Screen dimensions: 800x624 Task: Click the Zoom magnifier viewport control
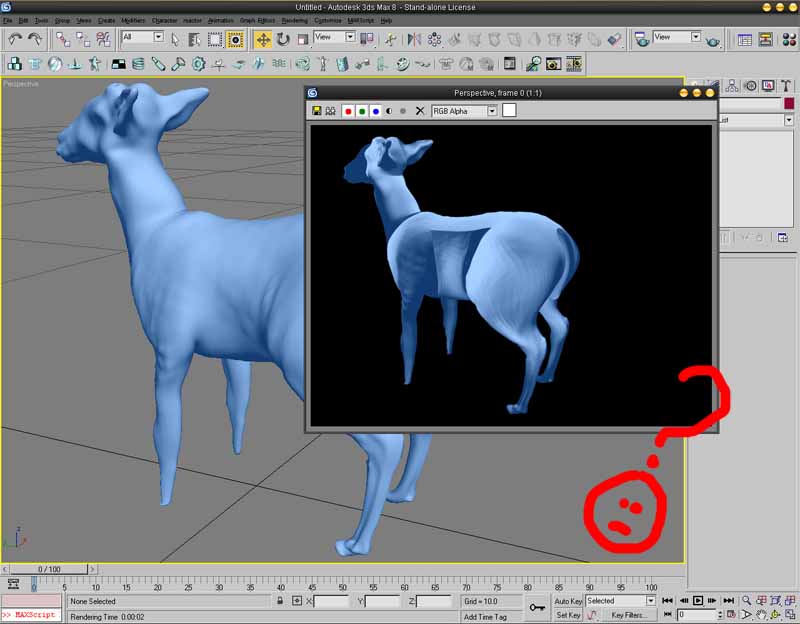(x=746, y=601)
